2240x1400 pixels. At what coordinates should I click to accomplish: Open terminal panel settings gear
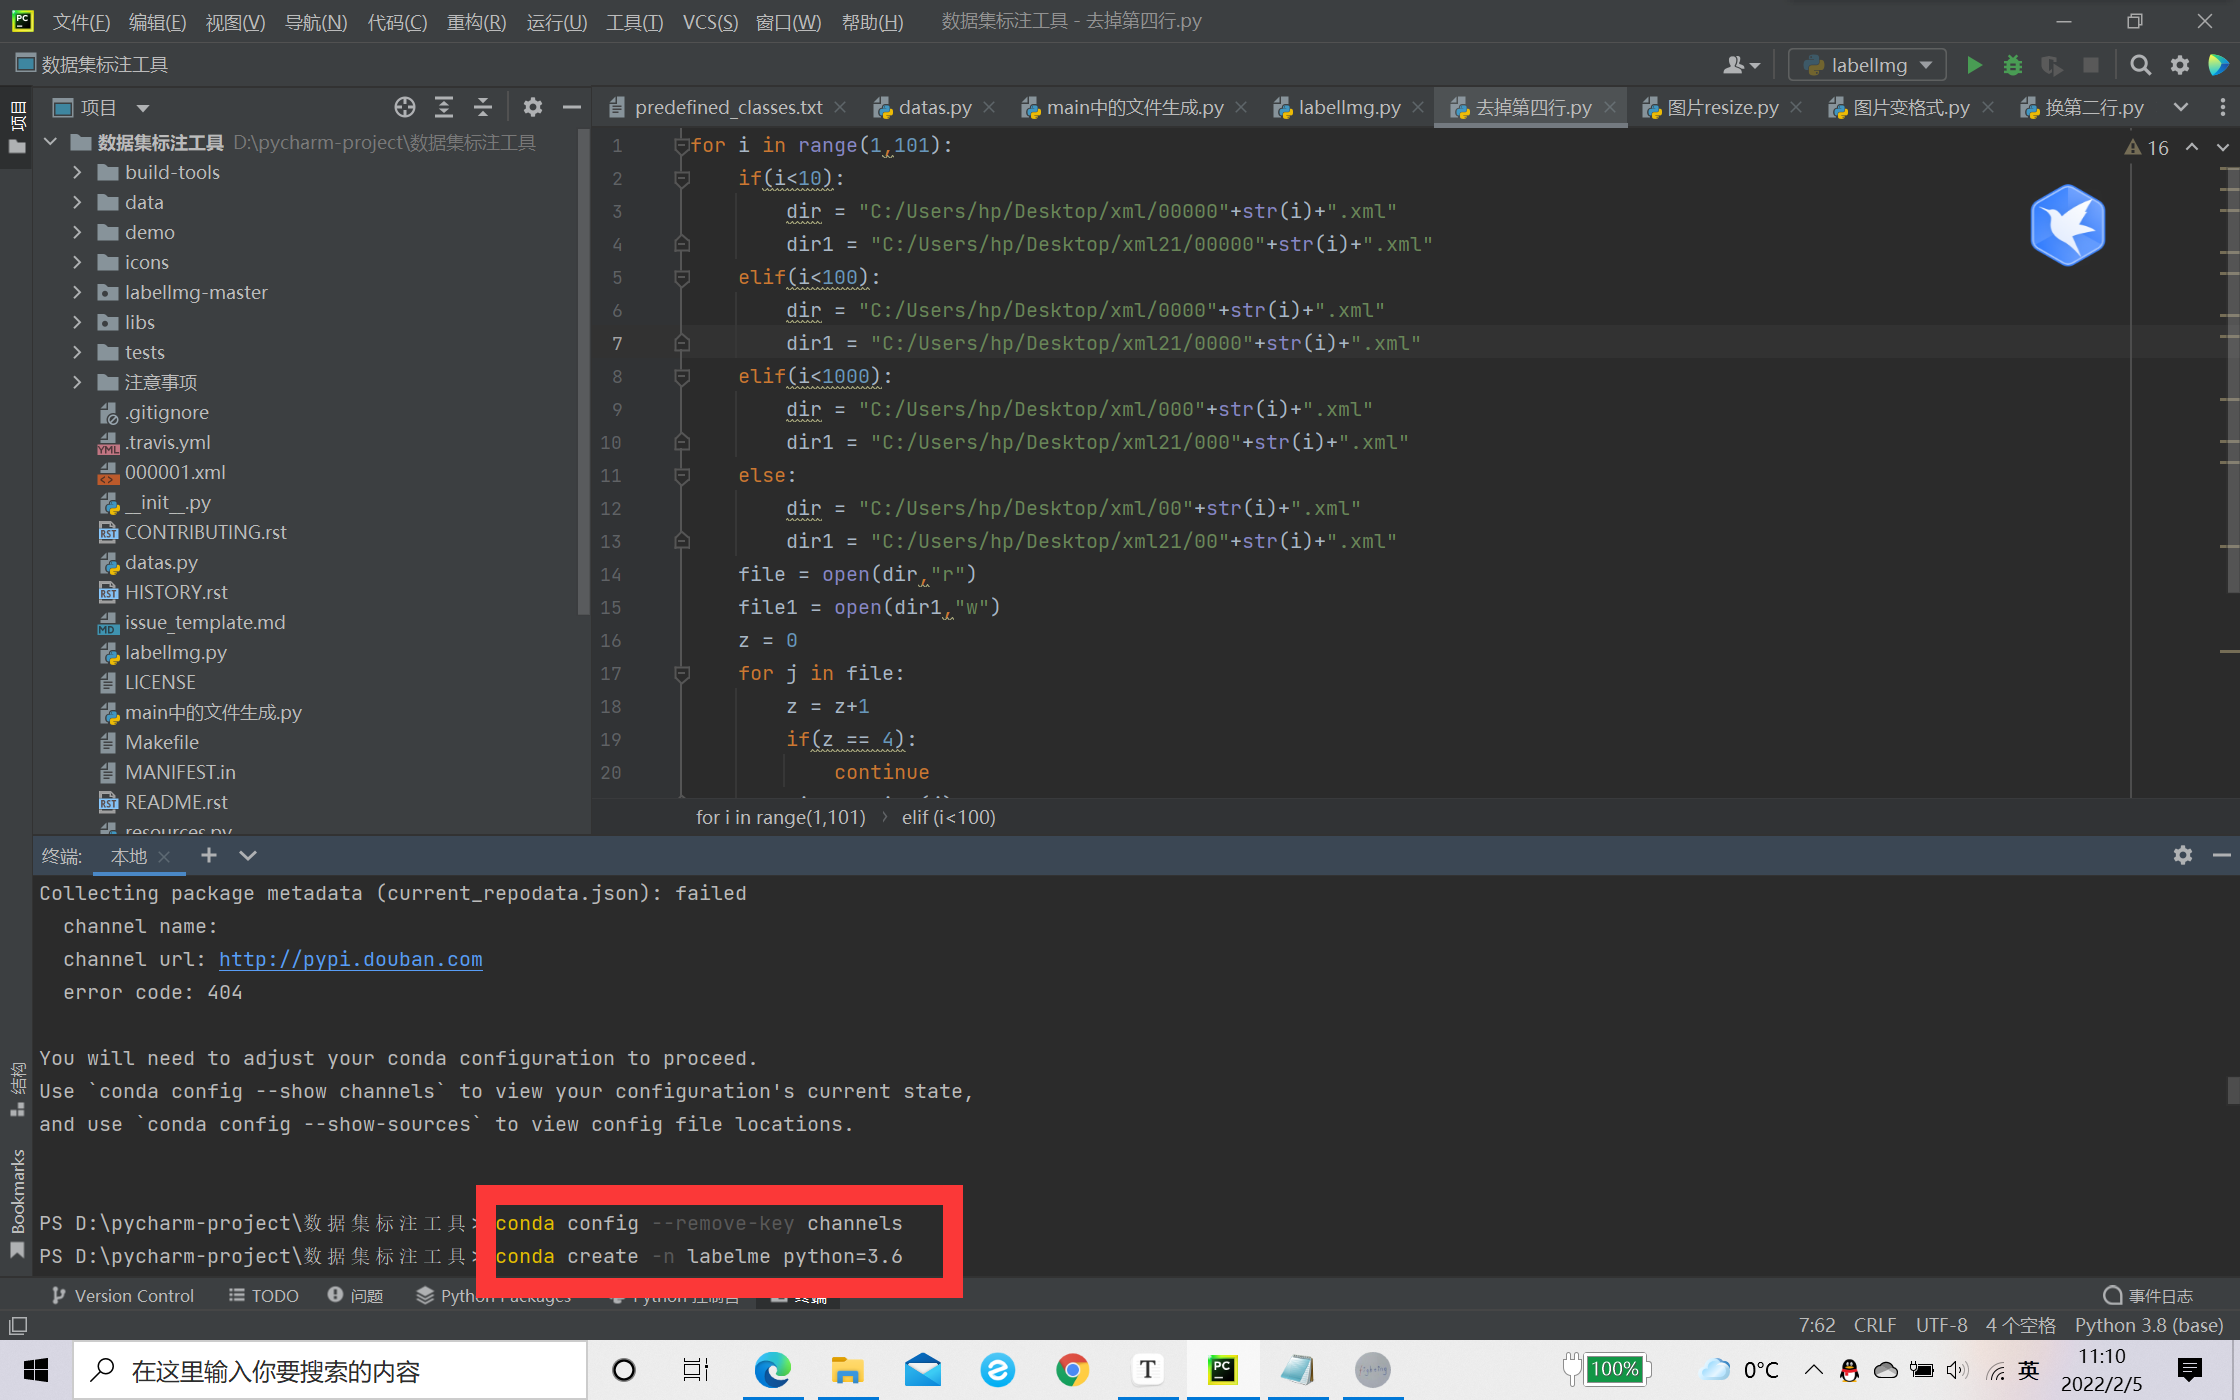pyautogui.click(x=2182, y=855)
